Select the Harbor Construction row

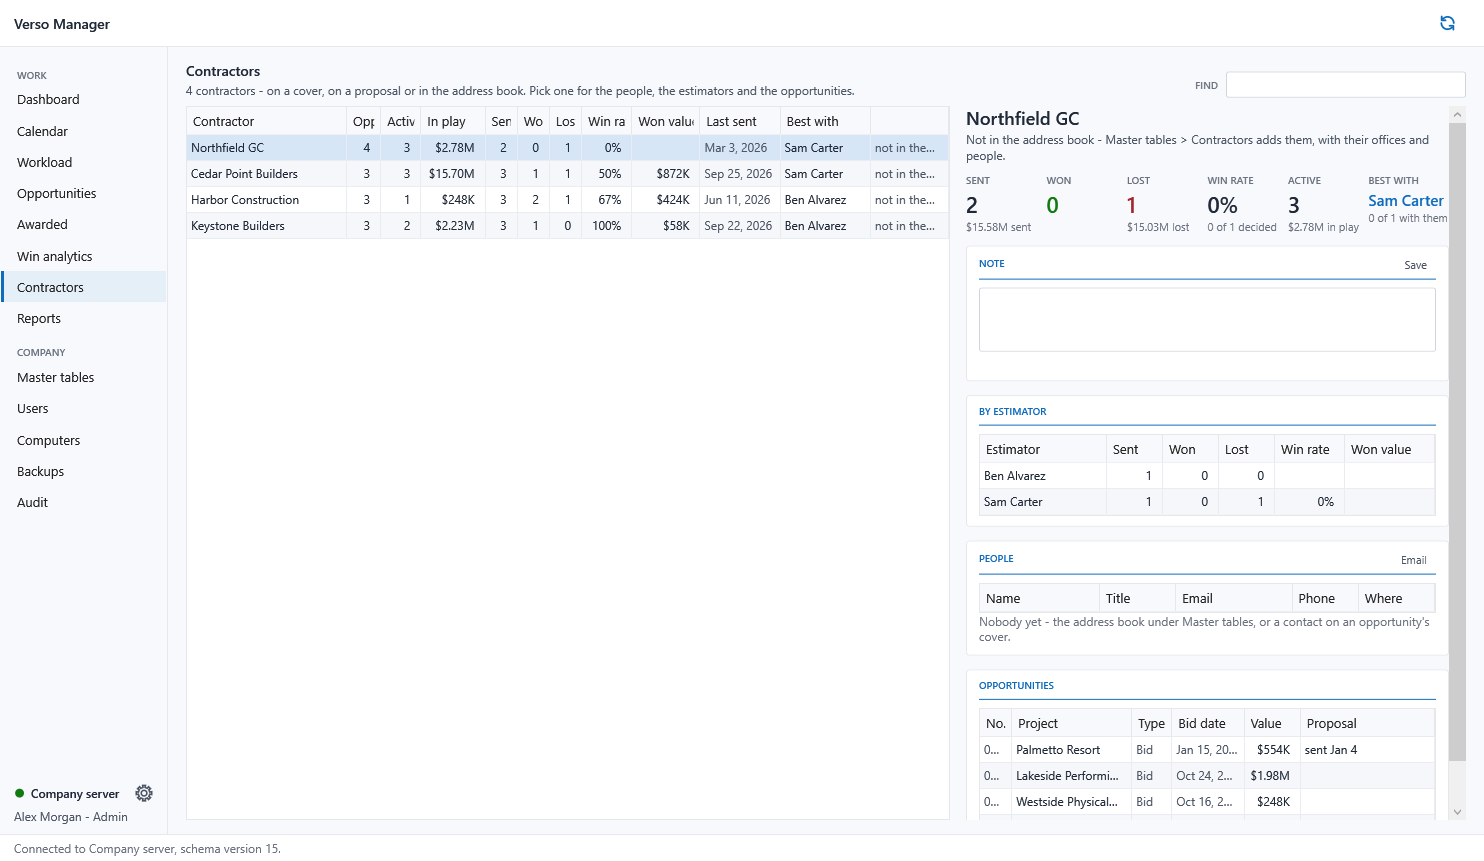(x=567, y=199)
